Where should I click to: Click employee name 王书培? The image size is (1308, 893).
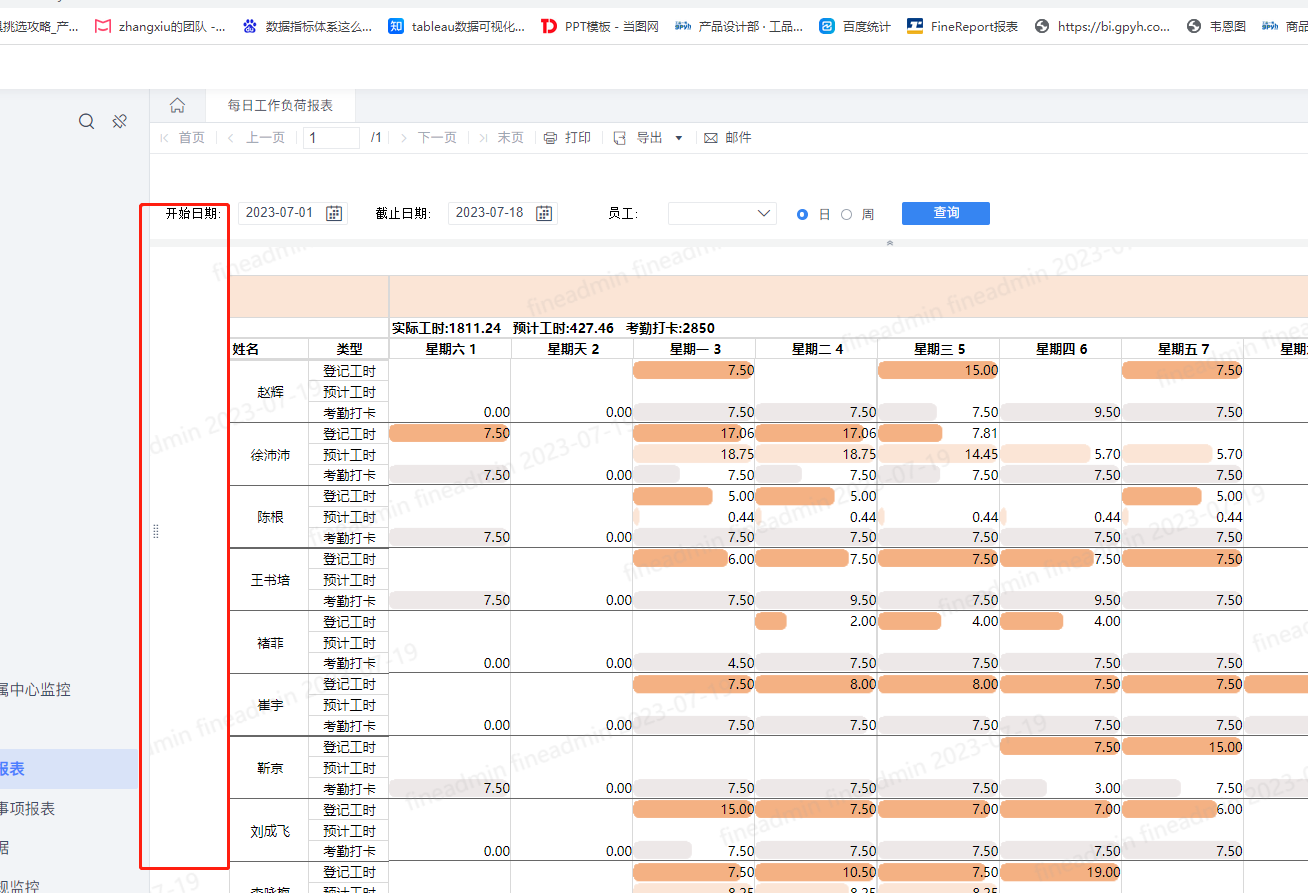click(270, 580)
